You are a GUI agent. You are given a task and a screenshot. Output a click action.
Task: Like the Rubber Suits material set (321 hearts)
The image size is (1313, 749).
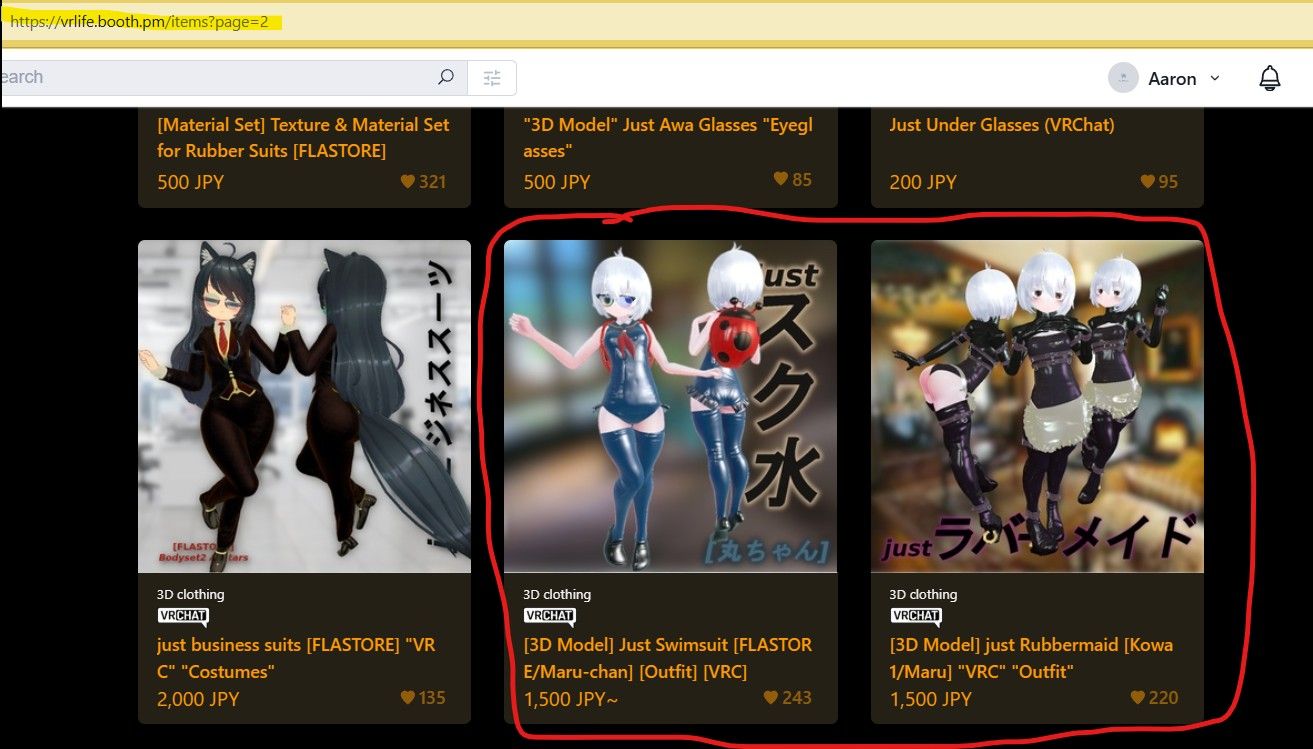click(x=408, y=182)
